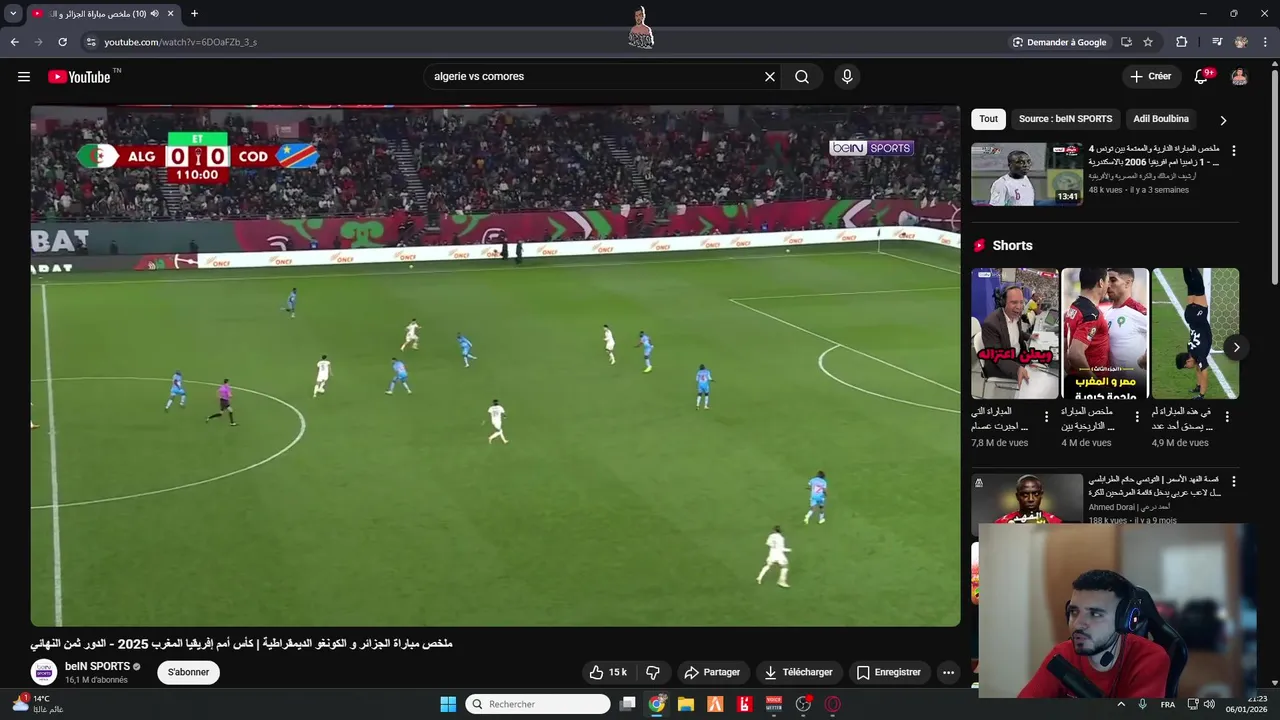The image size is (1280, 720).
Task: Open the 13:41 suggested video thumbnail
Action: (1027, 174)
